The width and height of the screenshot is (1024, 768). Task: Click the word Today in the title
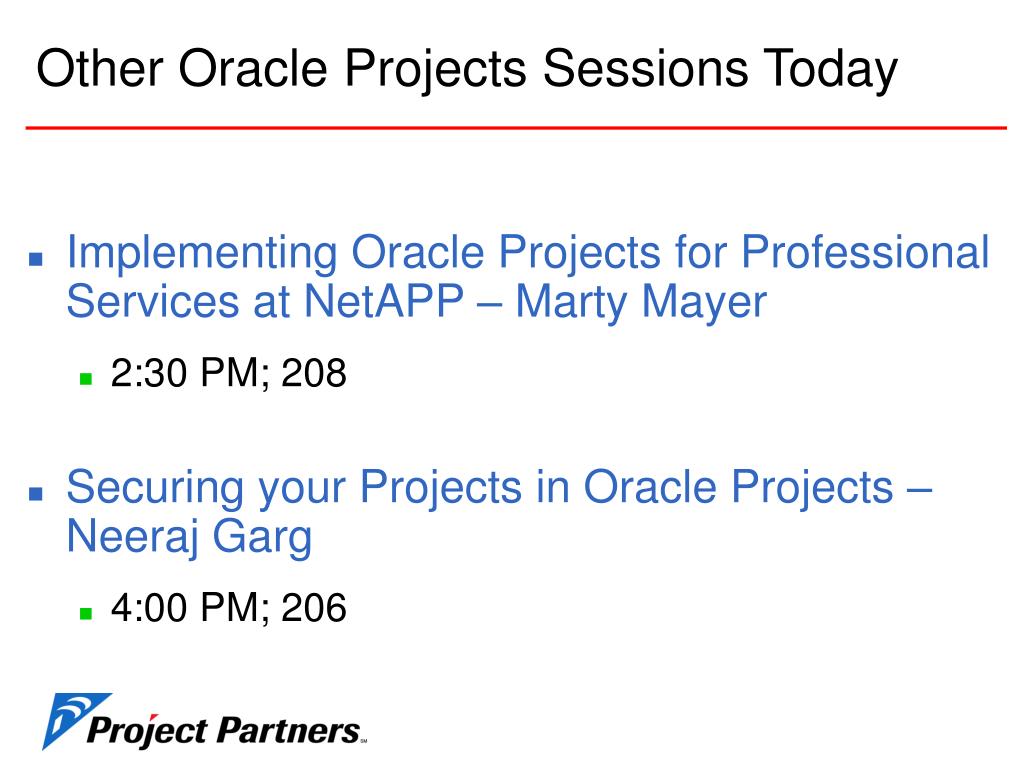click(x=831, y=69)
